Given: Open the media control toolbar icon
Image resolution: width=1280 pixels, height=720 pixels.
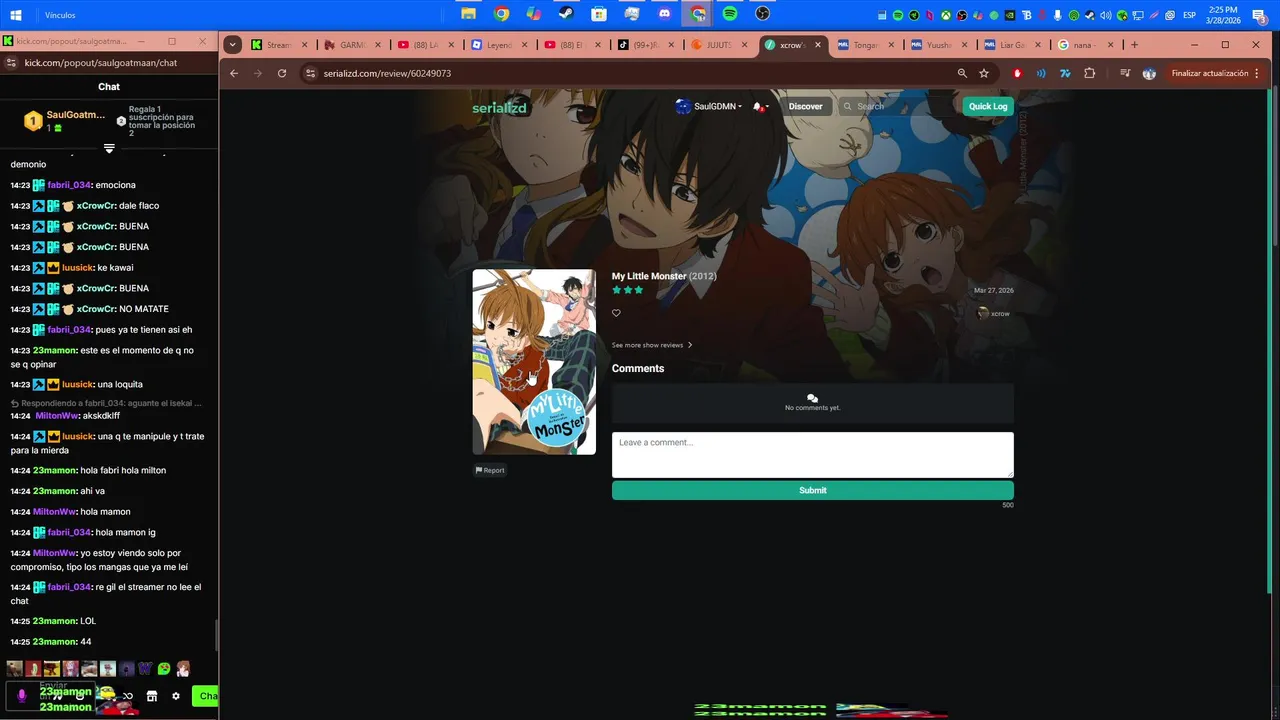Looking at the screenshot, I should click(1125, 73).
